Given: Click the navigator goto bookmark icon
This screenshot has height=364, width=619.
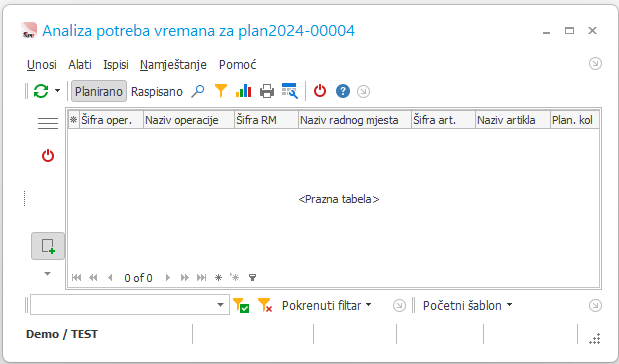Looking at the screenshot, I should coord(235,278).
